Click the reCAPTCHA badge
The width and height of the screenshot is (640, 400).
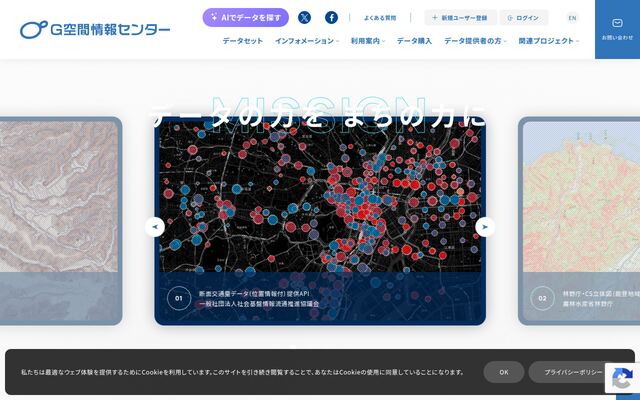(622, 378)
